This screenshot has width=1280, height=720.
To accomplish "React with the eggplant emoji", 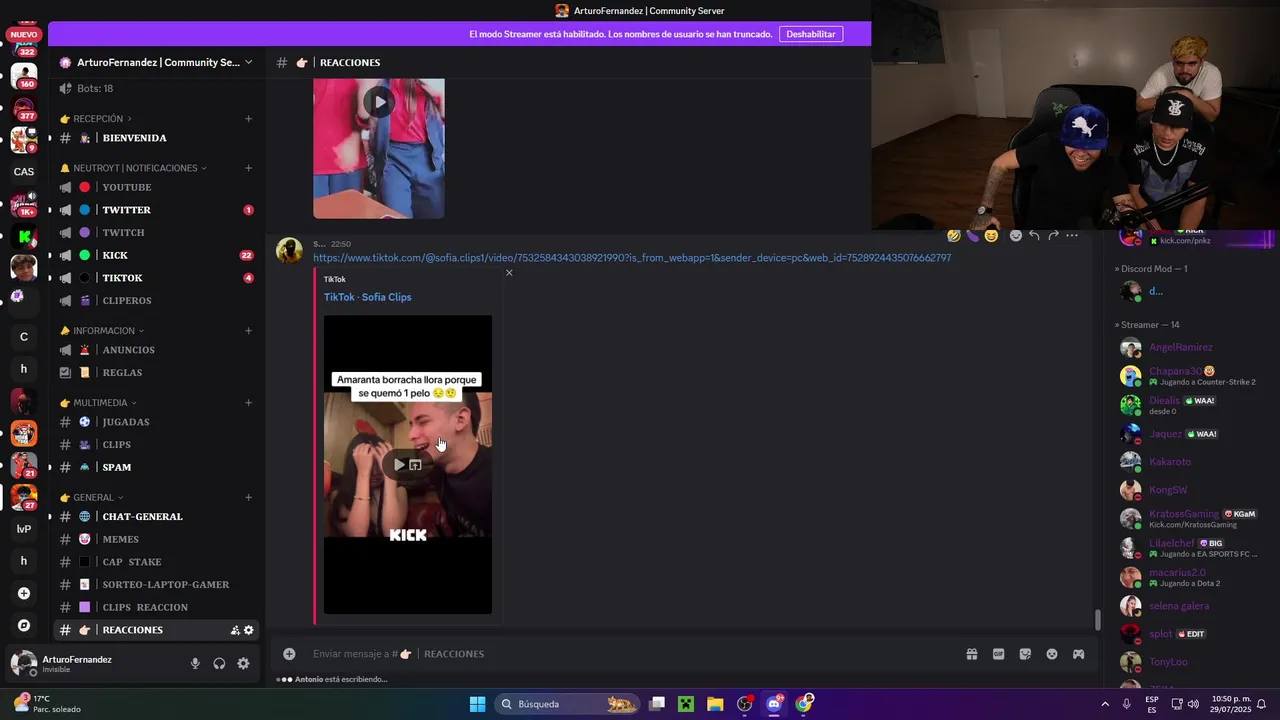I will 972,236.
